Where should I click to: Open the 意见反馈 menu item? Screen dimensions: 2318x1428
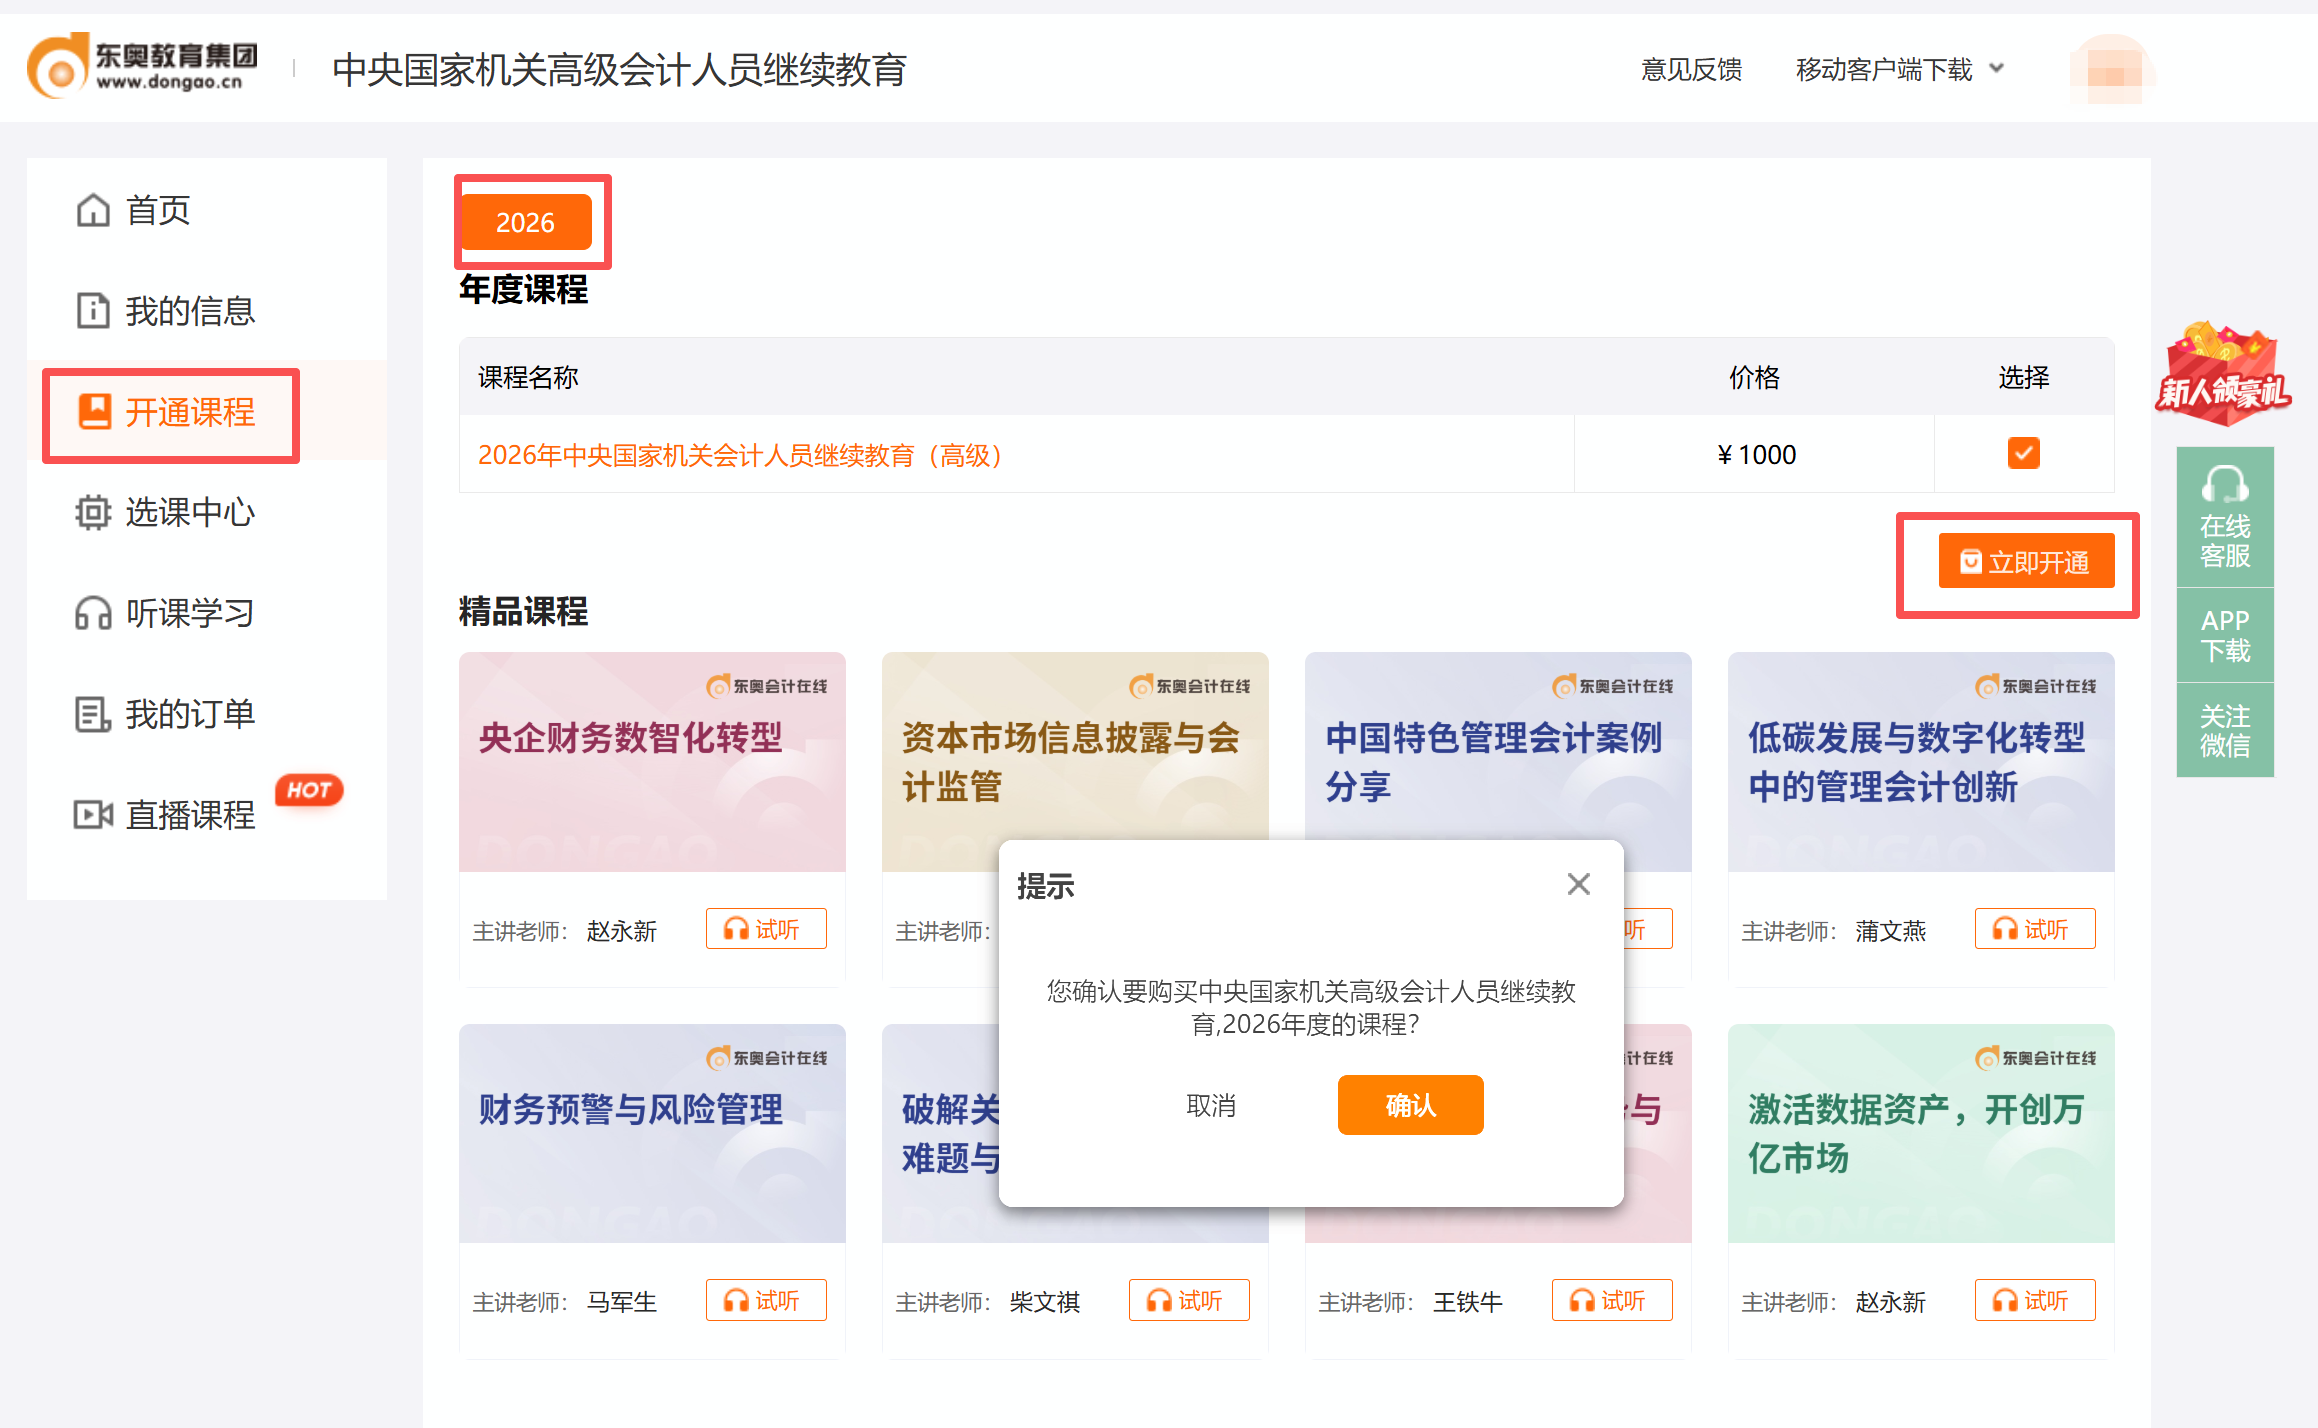(x=1690, y=70)
